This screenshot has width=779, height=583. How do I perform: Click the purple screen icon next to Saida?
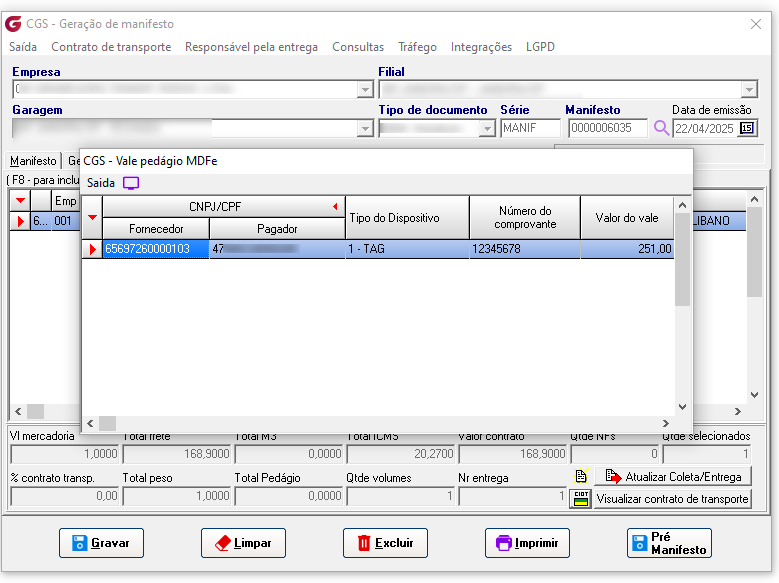click(131, 183)
